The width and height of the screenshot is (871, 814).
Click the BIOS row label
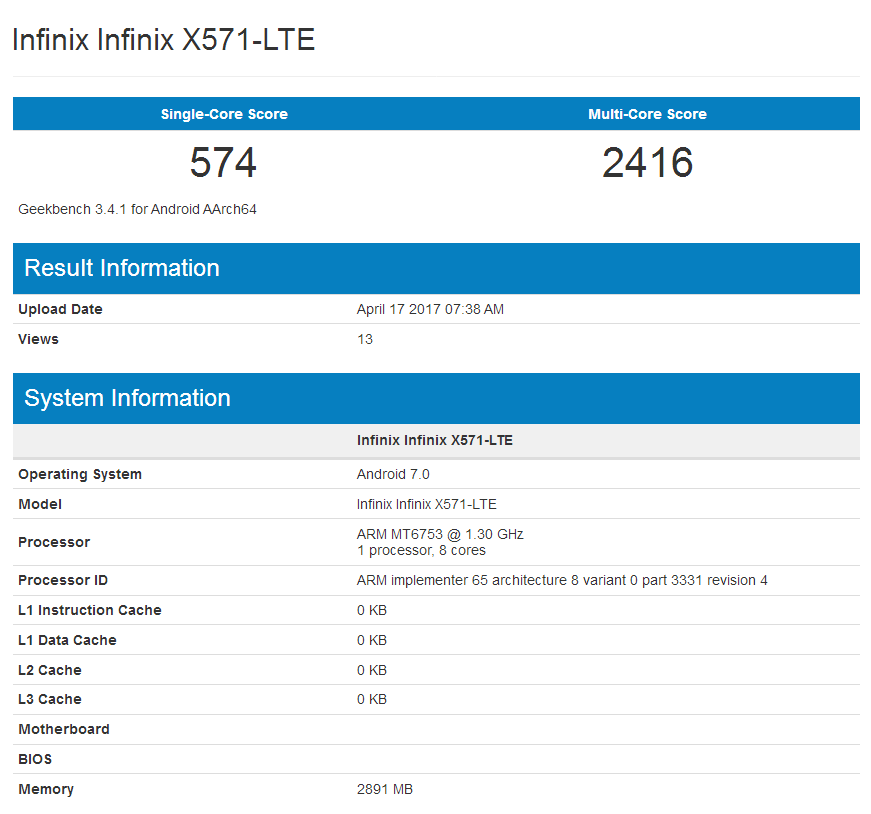pyautogui.click(x=35, y=759)
